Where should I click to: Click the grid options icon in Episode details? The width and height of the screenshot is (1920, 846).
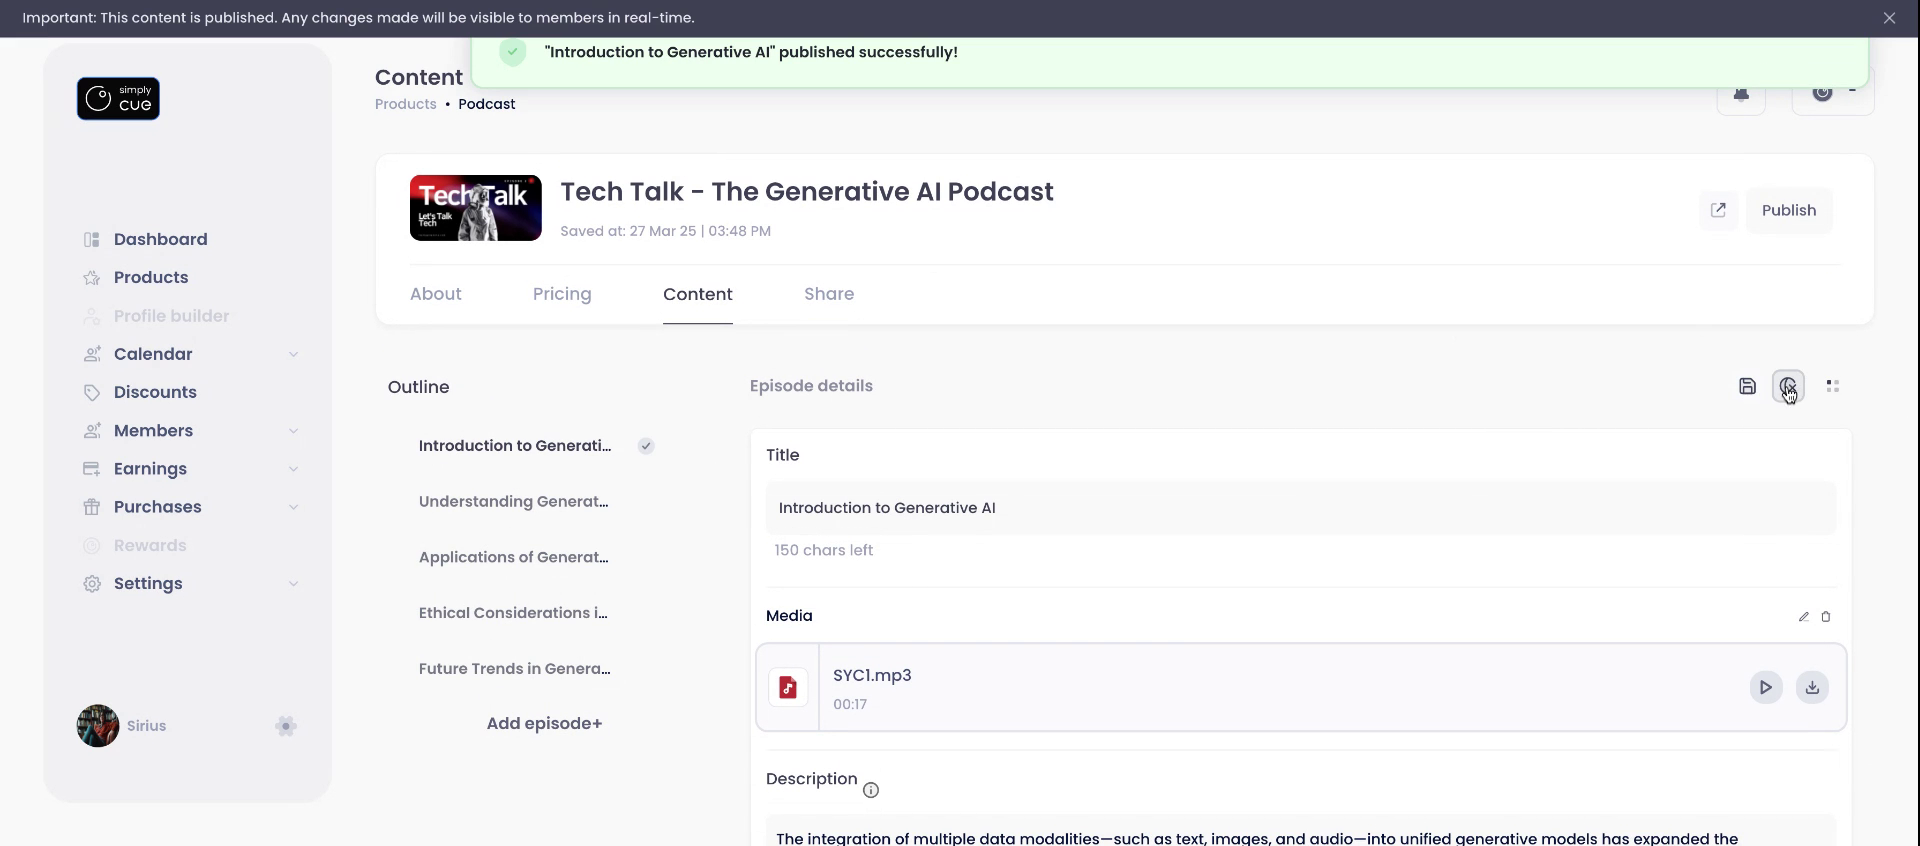pos(1832,386)
